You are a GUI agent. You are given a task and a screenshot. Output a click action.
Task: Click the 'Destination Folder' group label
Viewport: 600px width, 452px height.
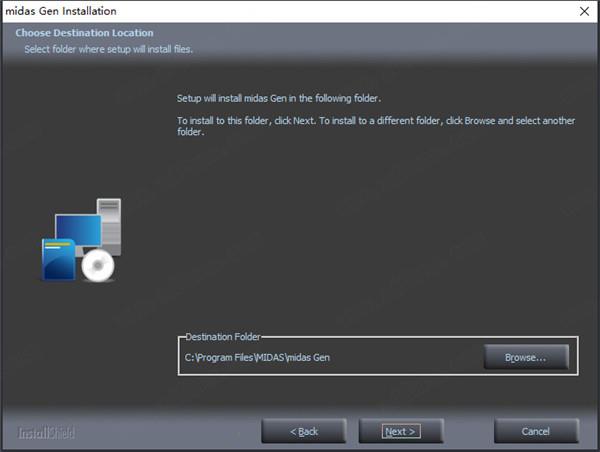(223, 337)
